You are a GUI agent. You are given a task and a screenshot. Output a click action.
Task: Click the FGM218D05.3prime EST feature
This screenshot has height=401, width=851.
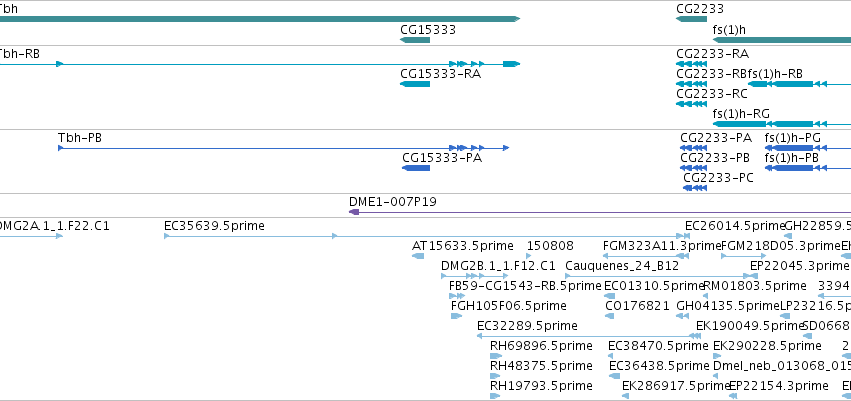[744, 256]
